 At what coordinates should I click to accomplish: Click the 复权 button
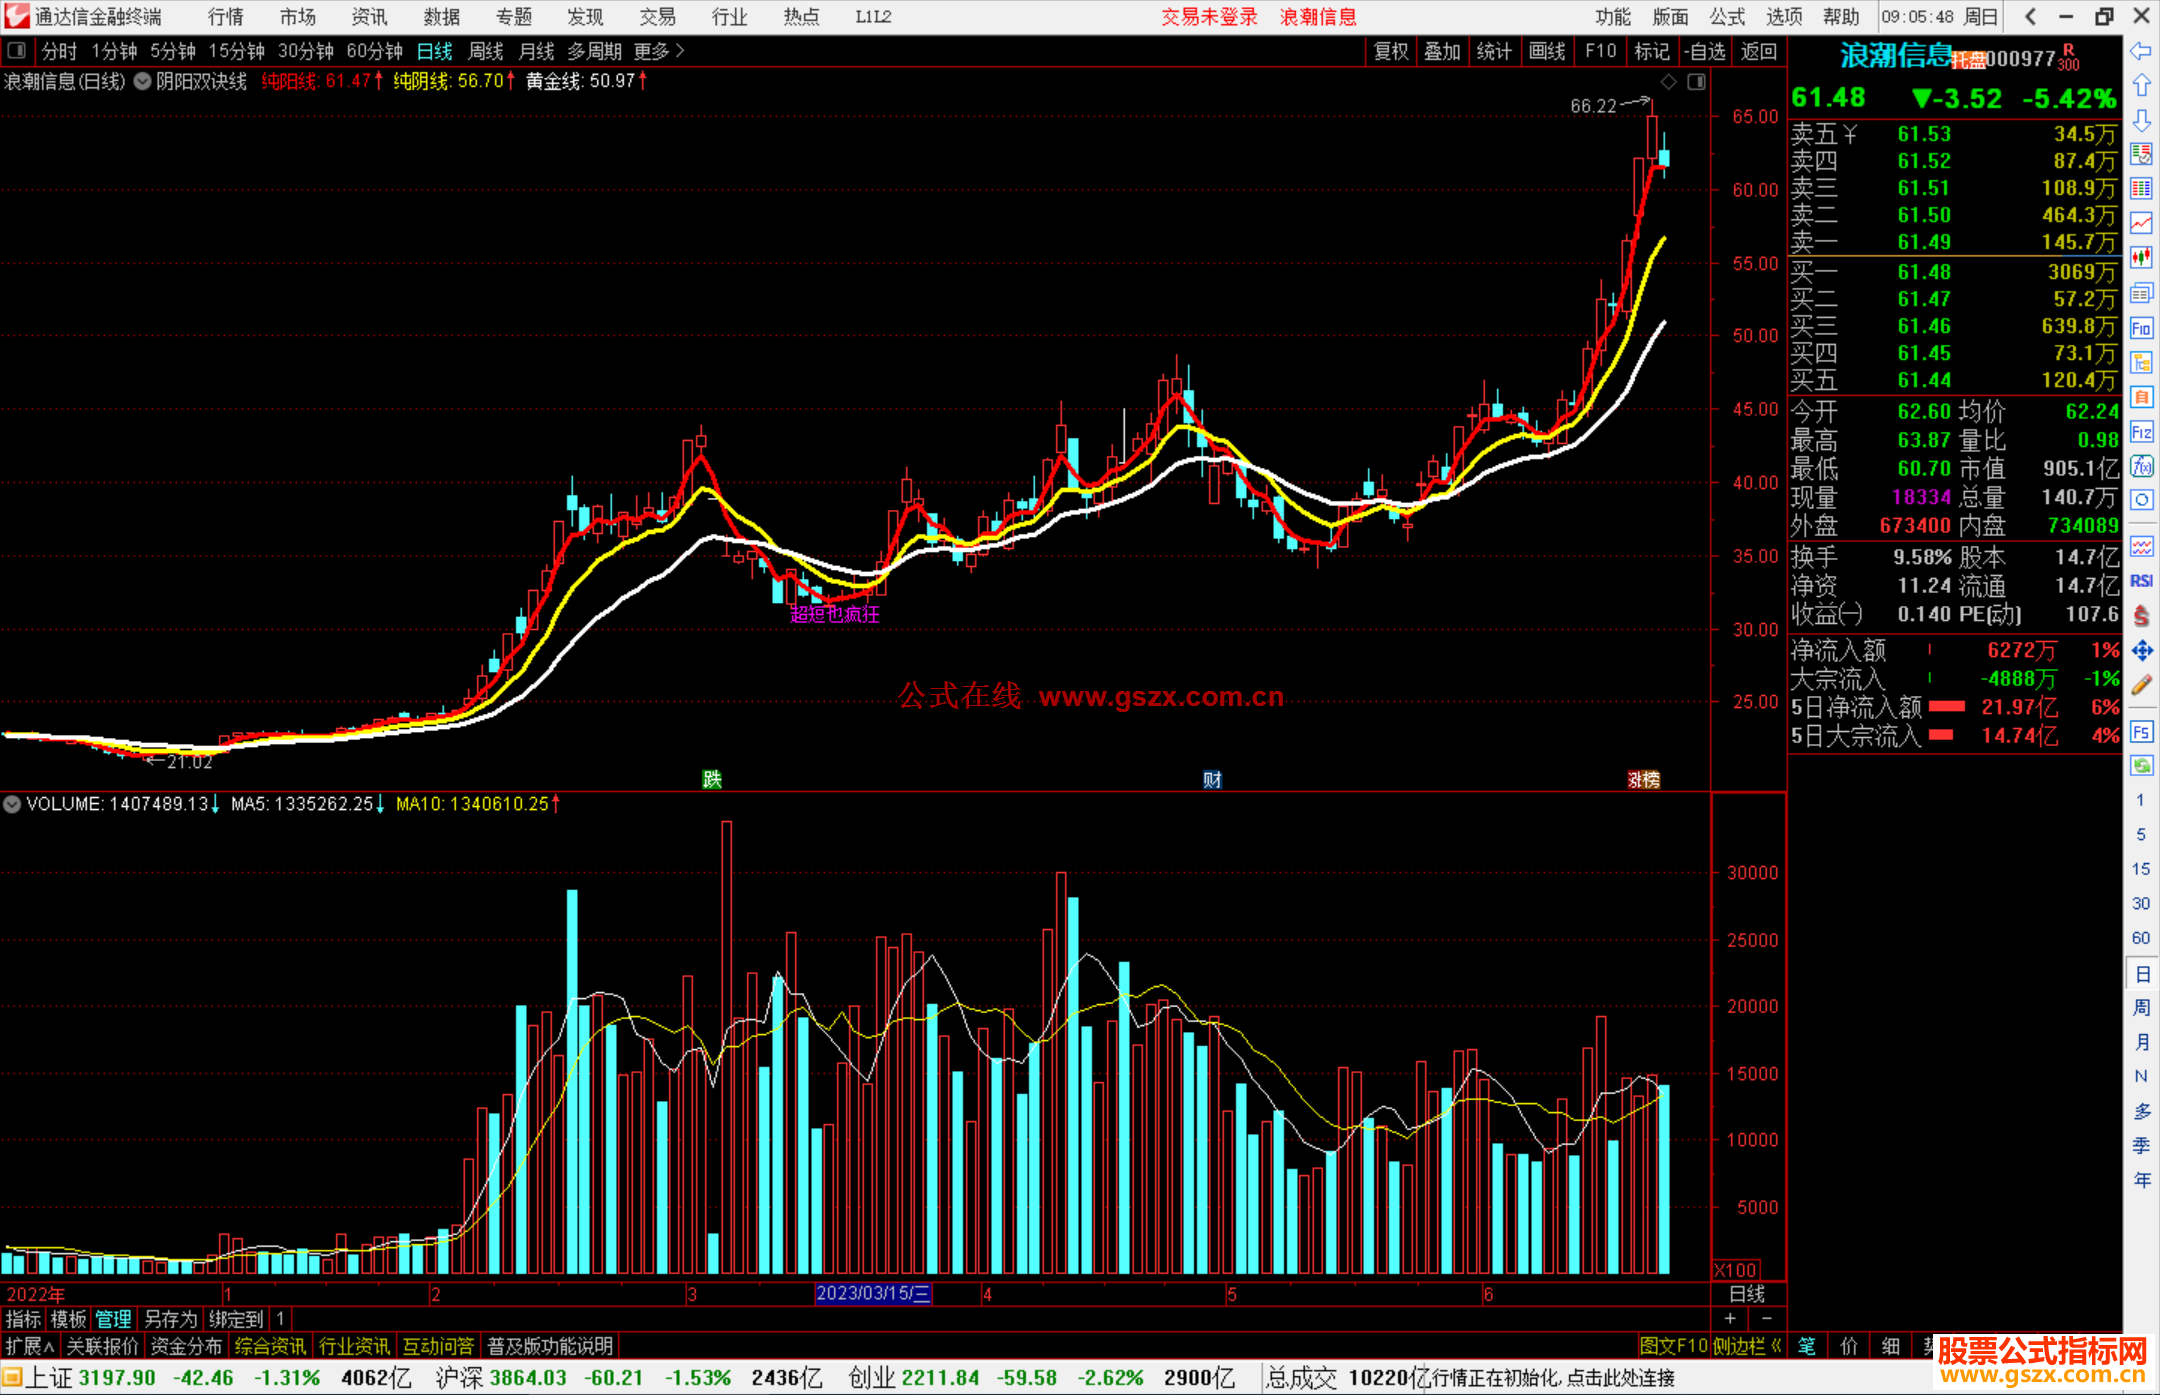coord(1390,51)
